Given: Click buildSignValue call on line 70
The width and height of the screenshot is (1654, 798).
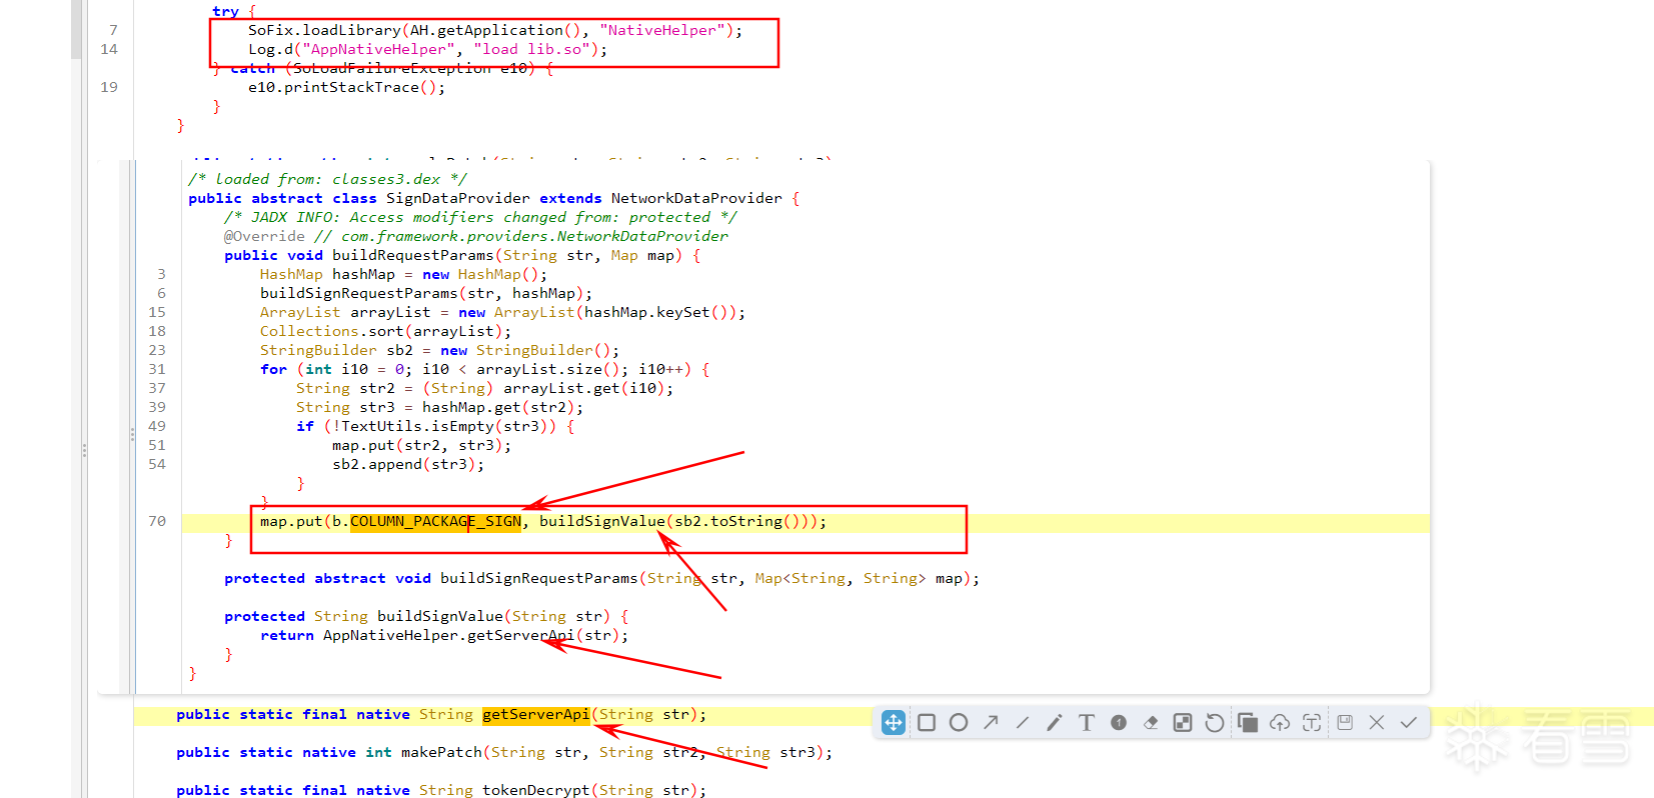Looking at the screenshot, I should click(602, 521).
